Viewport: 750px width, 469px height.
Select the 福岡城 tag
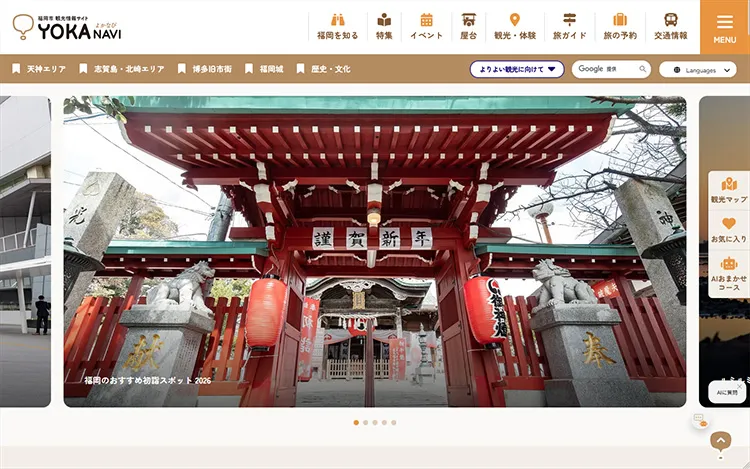[265, 69]
